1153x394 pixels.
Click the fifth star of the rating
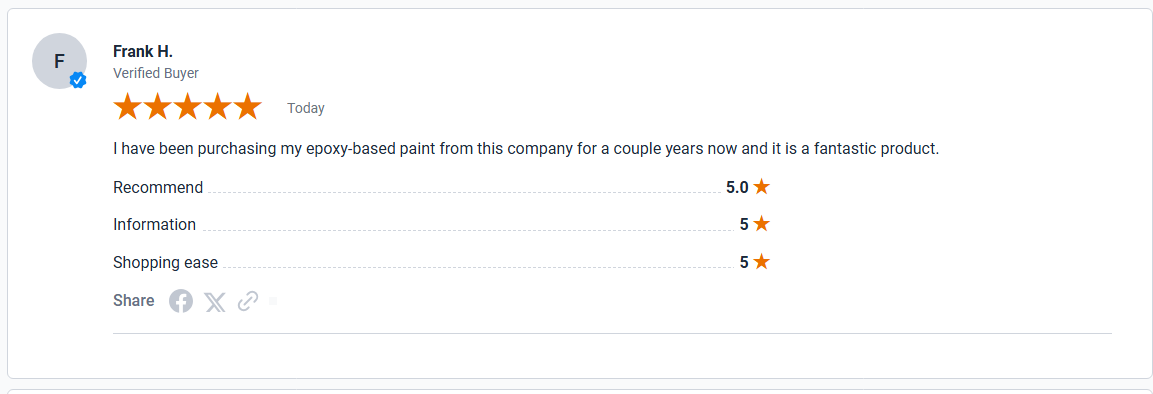[248, 107]
